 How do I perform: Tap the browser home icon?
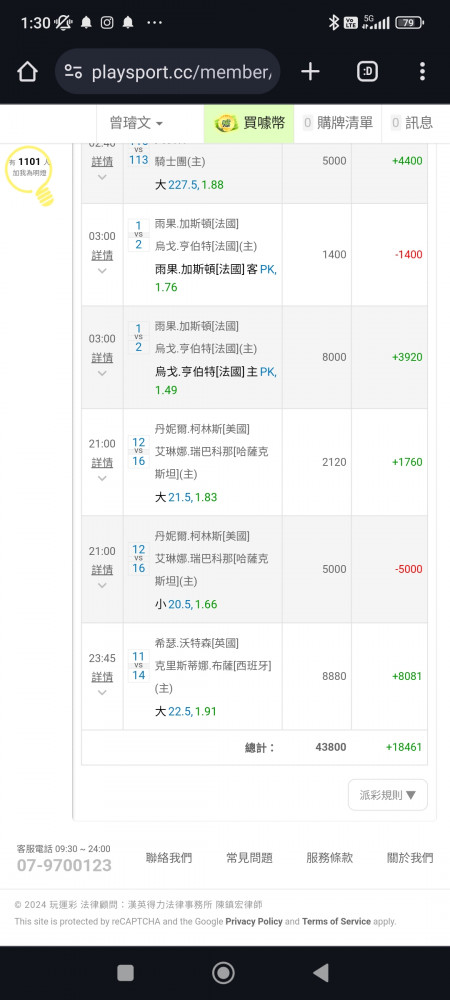(x=27, y=71)
